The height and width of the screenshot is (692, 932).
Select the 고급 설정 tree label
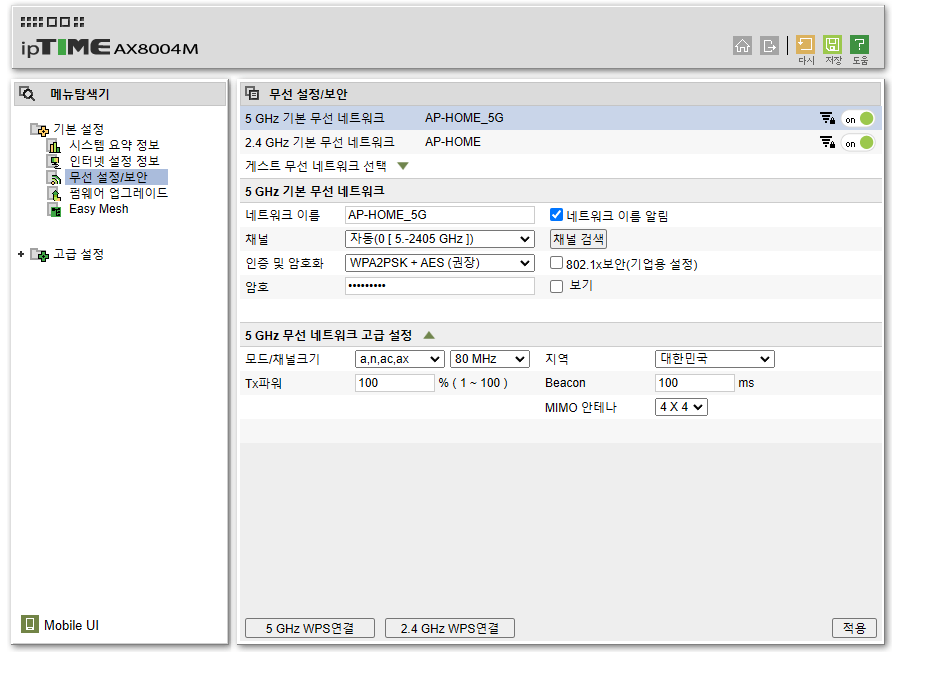click(x=78, y=254)
